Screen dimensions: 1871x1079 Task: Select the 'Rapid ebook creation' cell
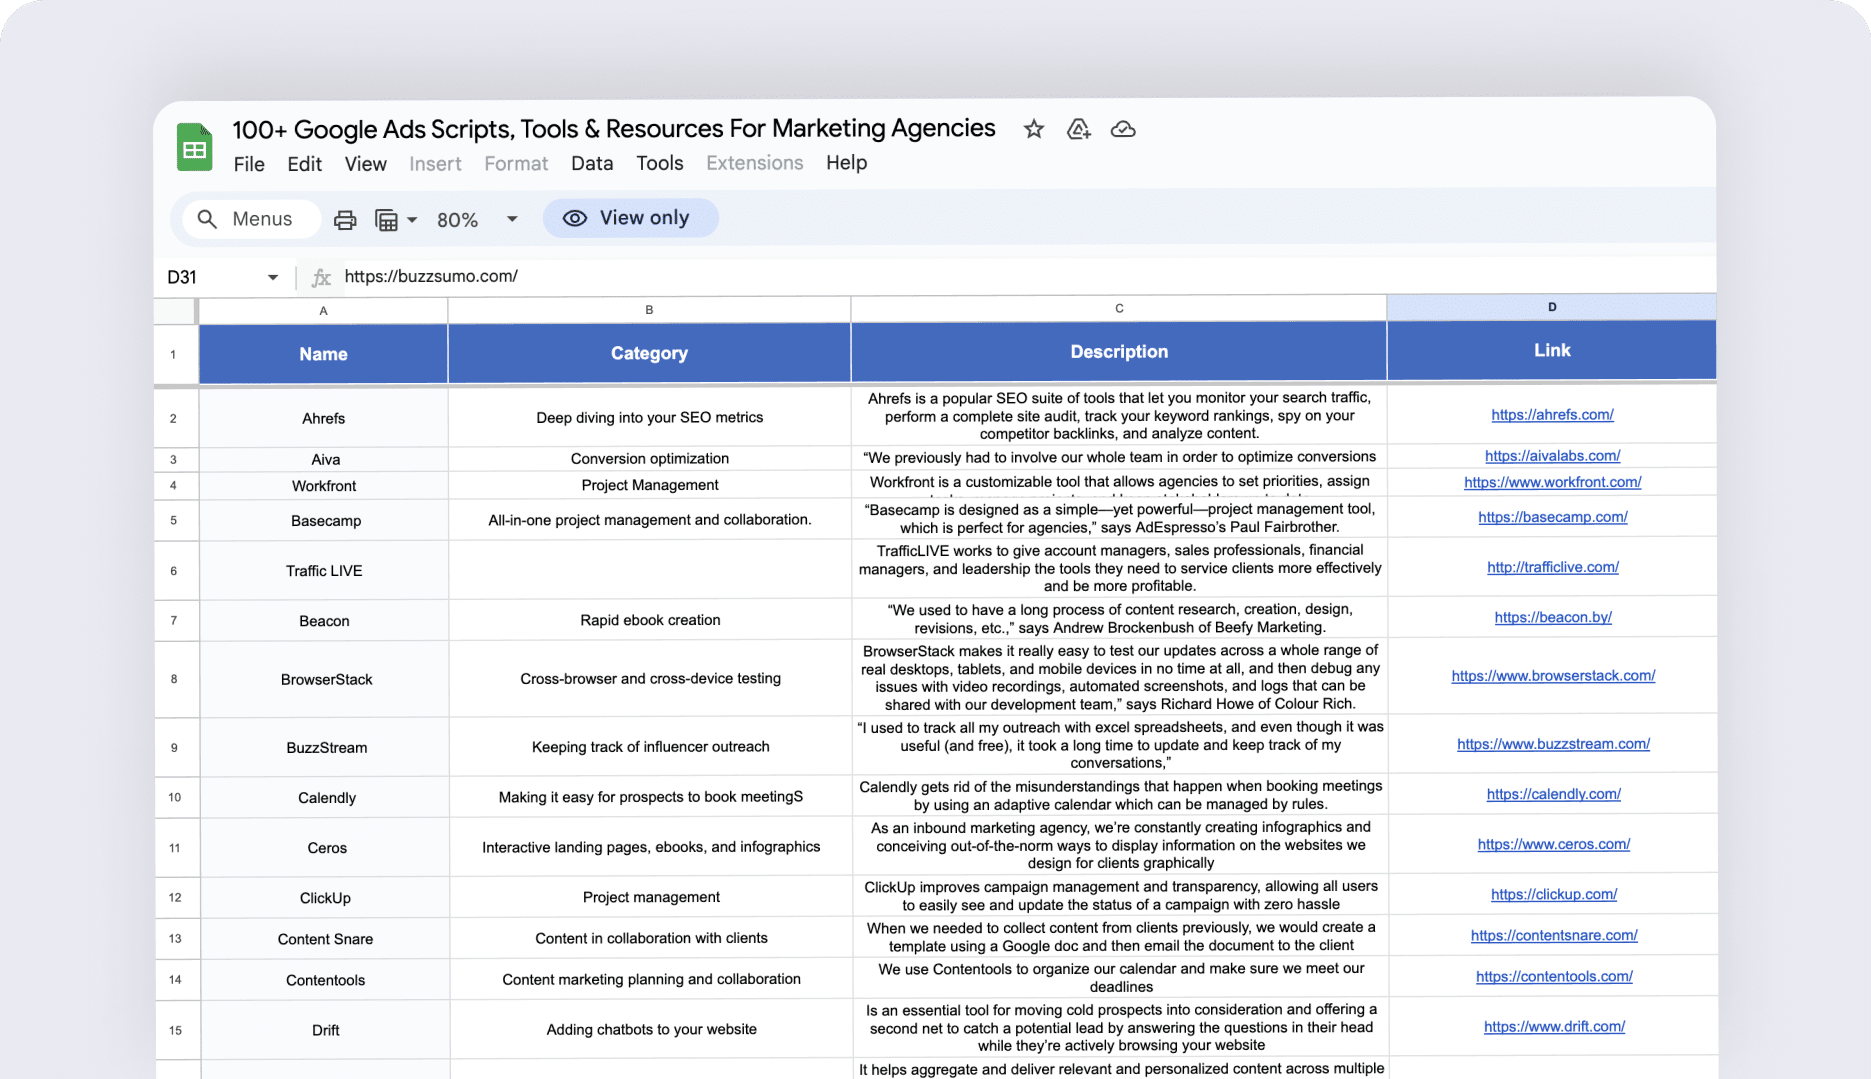point(650,620)
